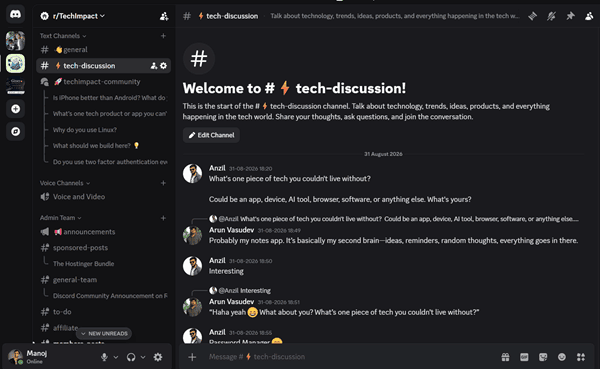Open the announcements channel

pyautogui.click(x=103, y=232)
